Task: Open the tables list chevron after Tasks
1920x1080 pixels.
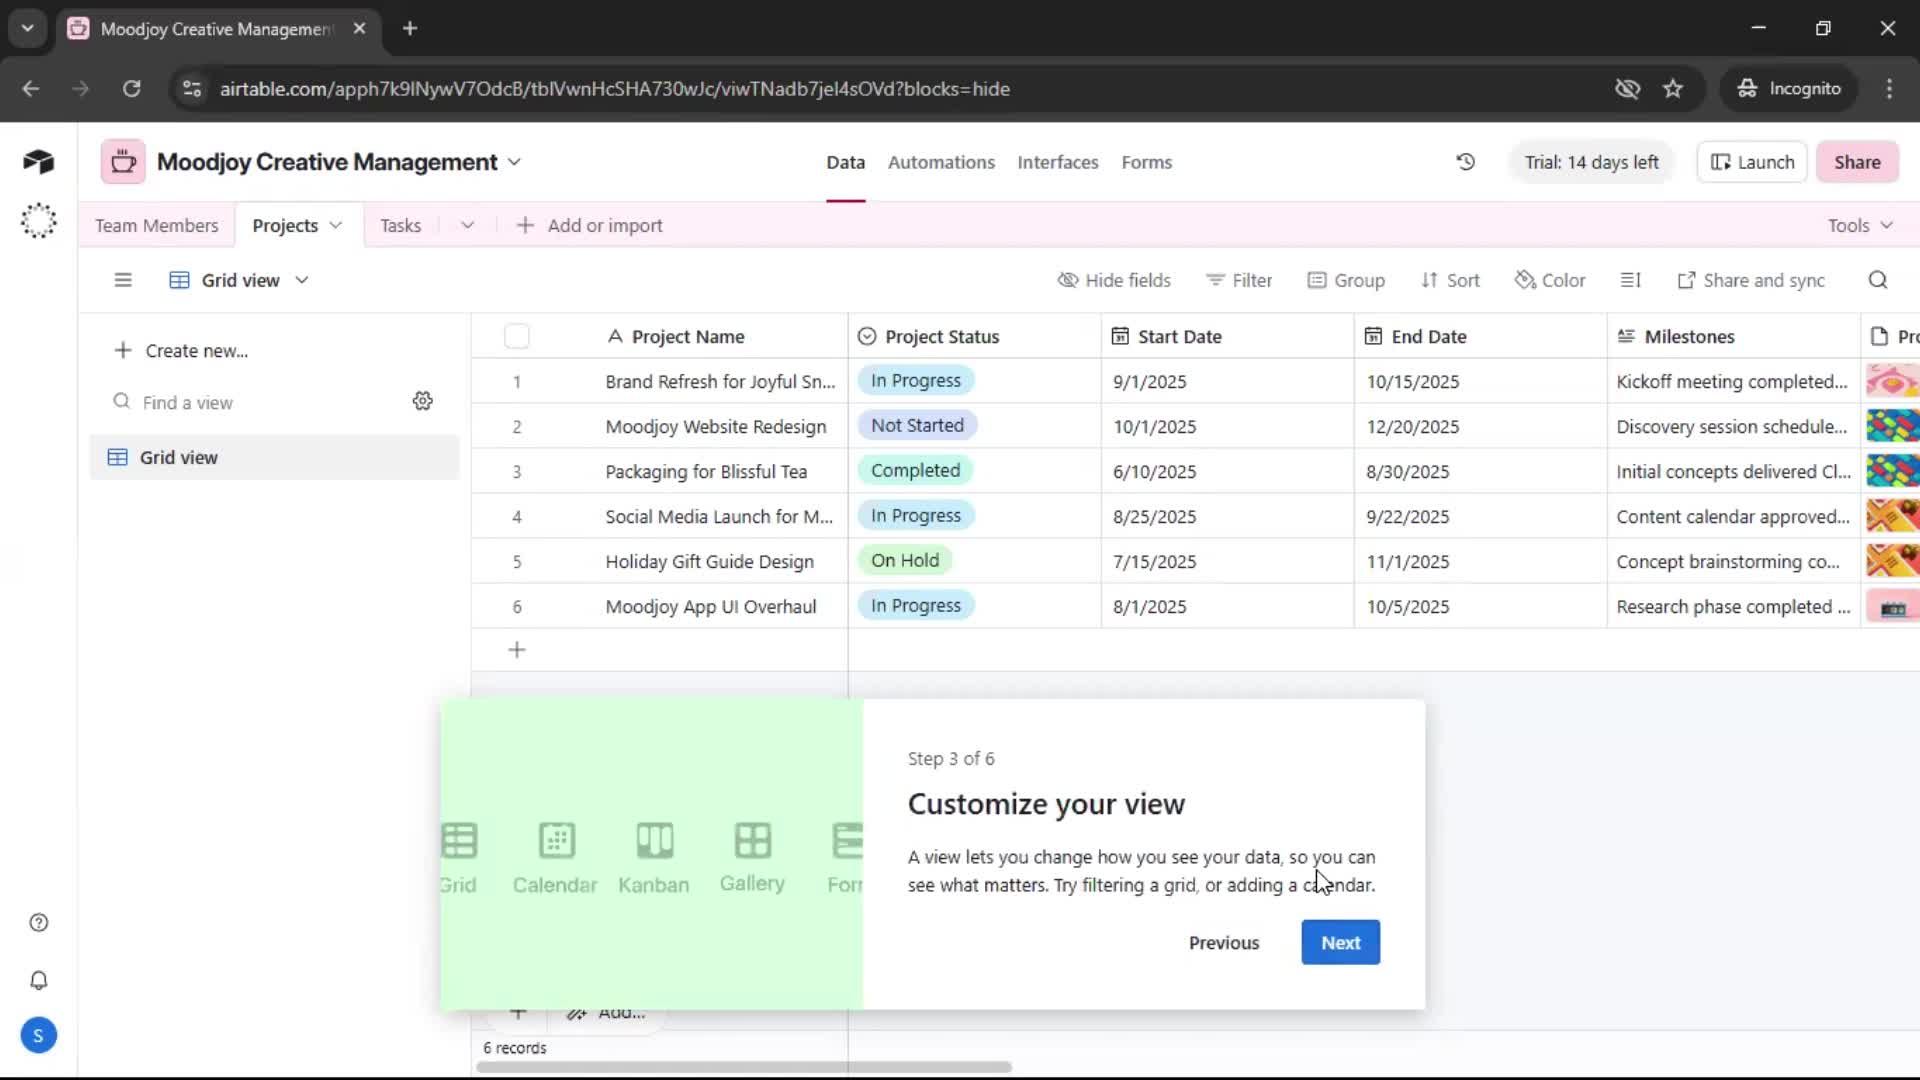Action: tap(467, 225)
